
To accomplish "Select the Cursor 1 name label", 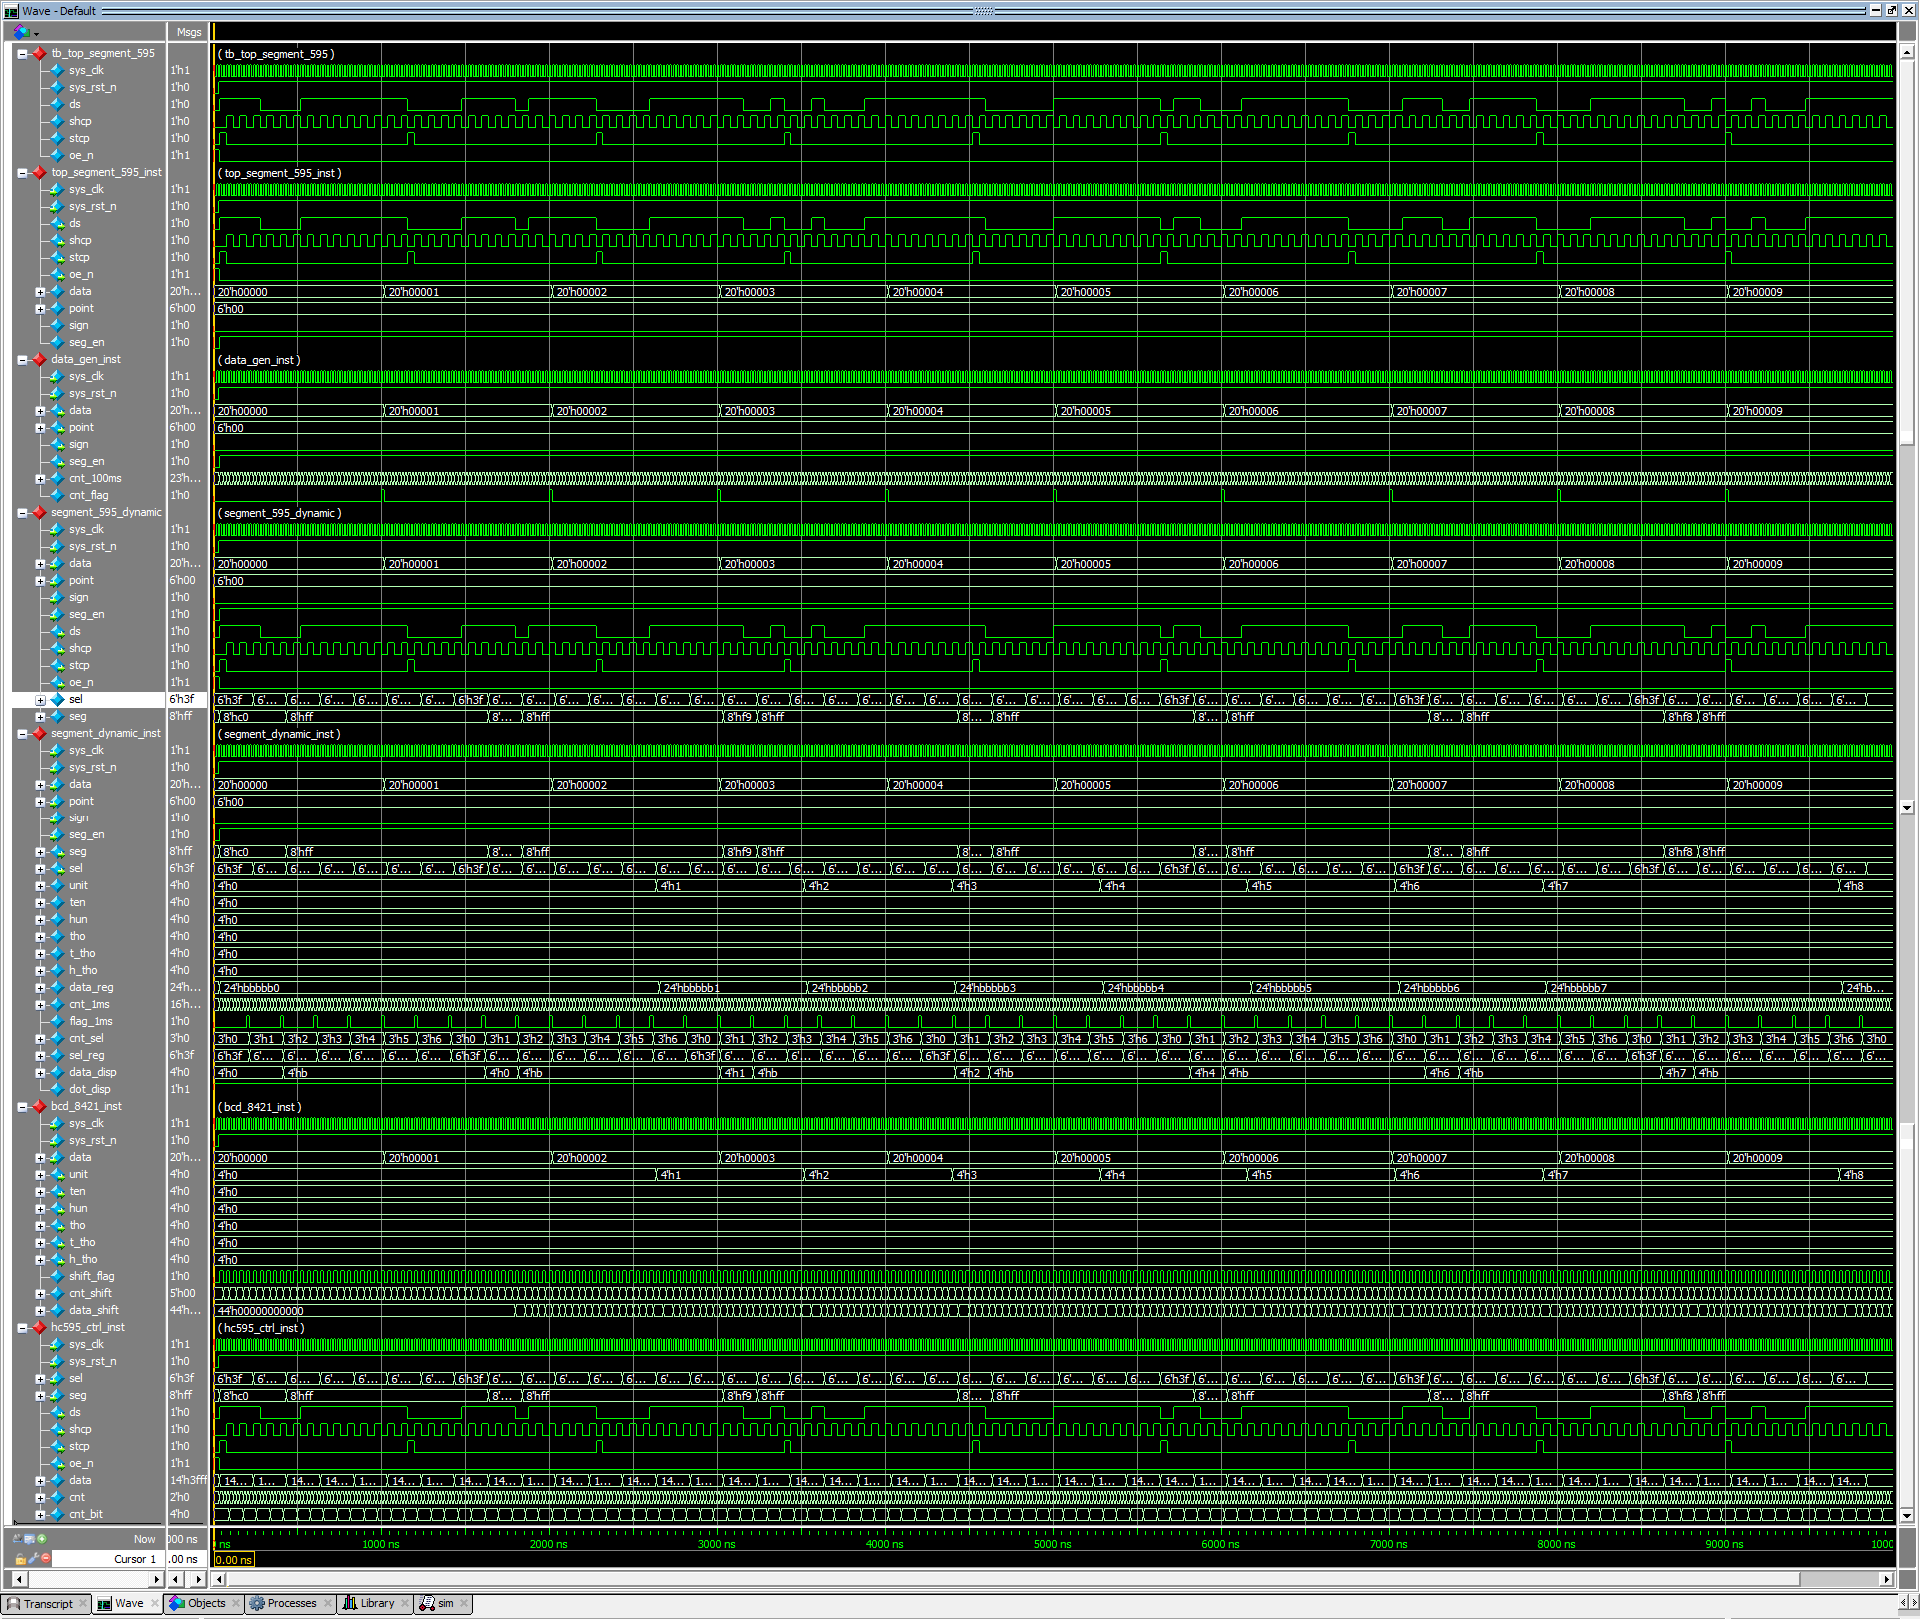I will tap(135, 1559).
